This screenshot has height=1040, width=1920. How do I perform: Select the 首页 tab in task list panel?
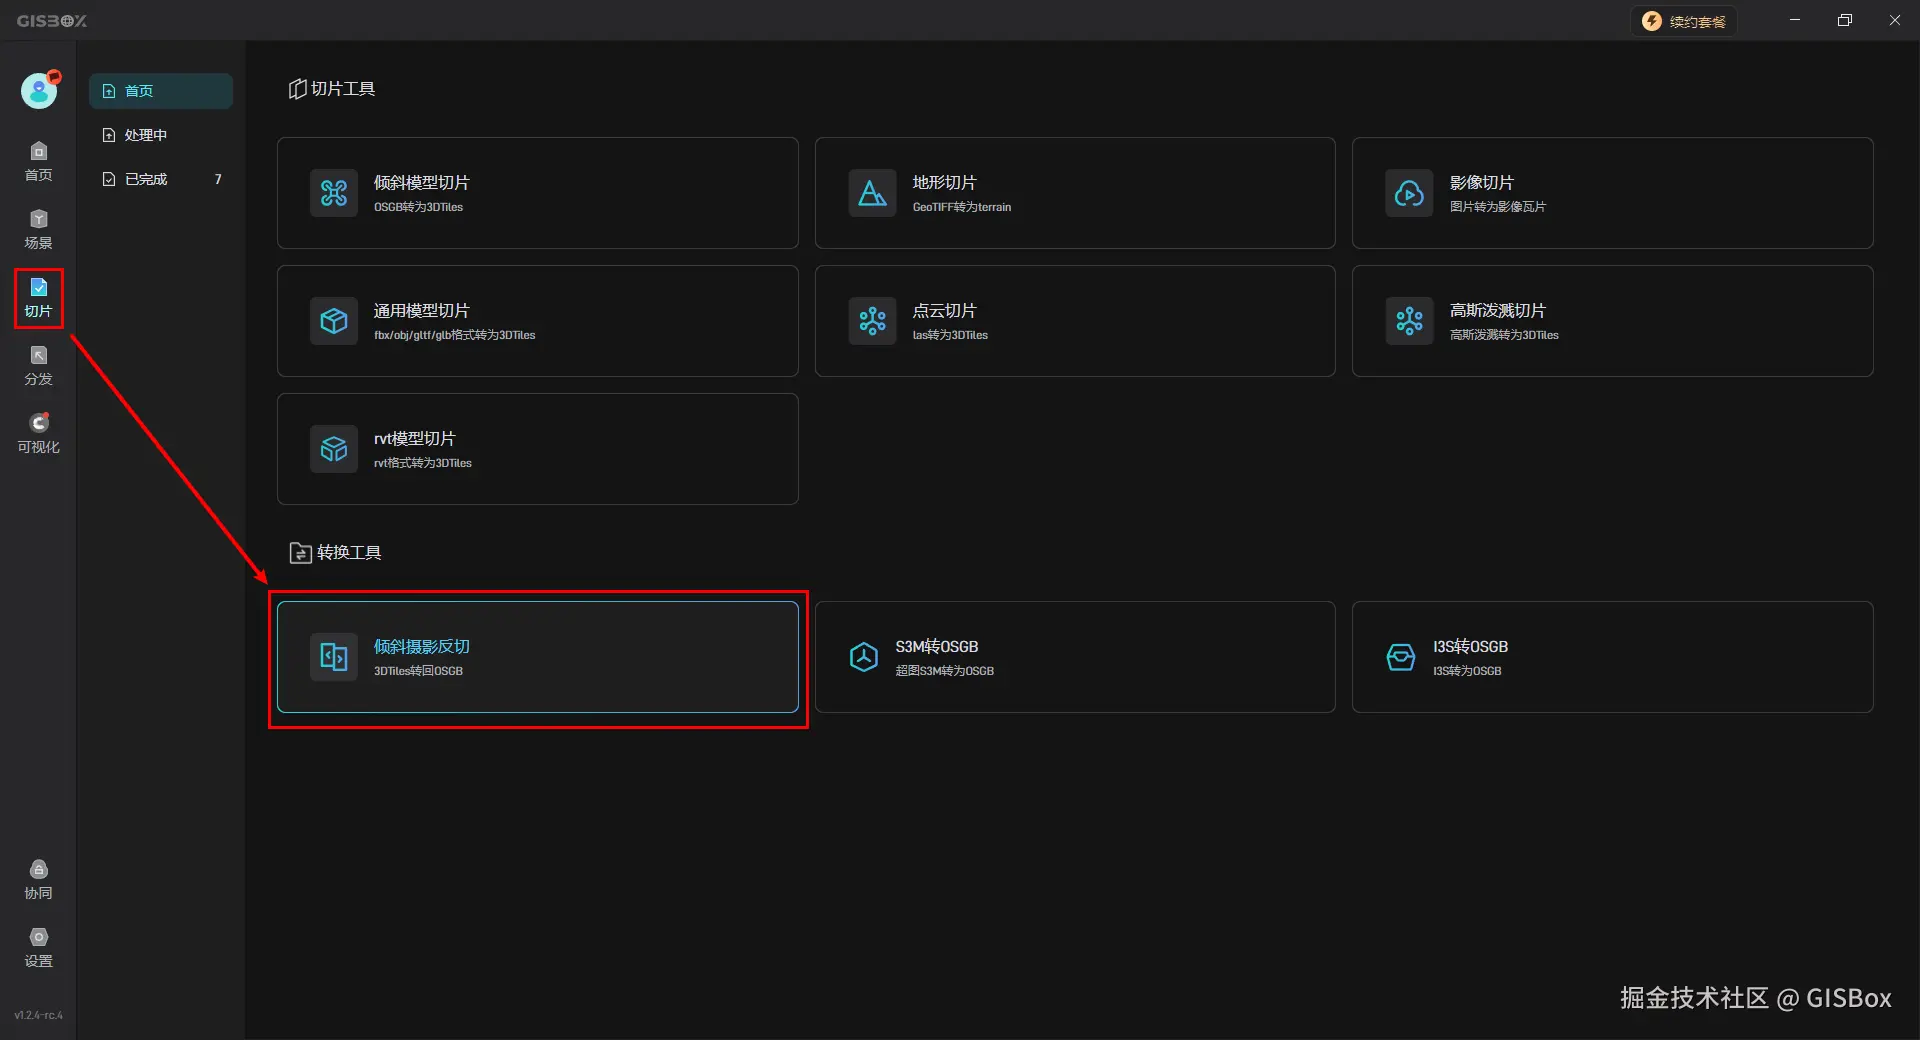click(161, 91)
